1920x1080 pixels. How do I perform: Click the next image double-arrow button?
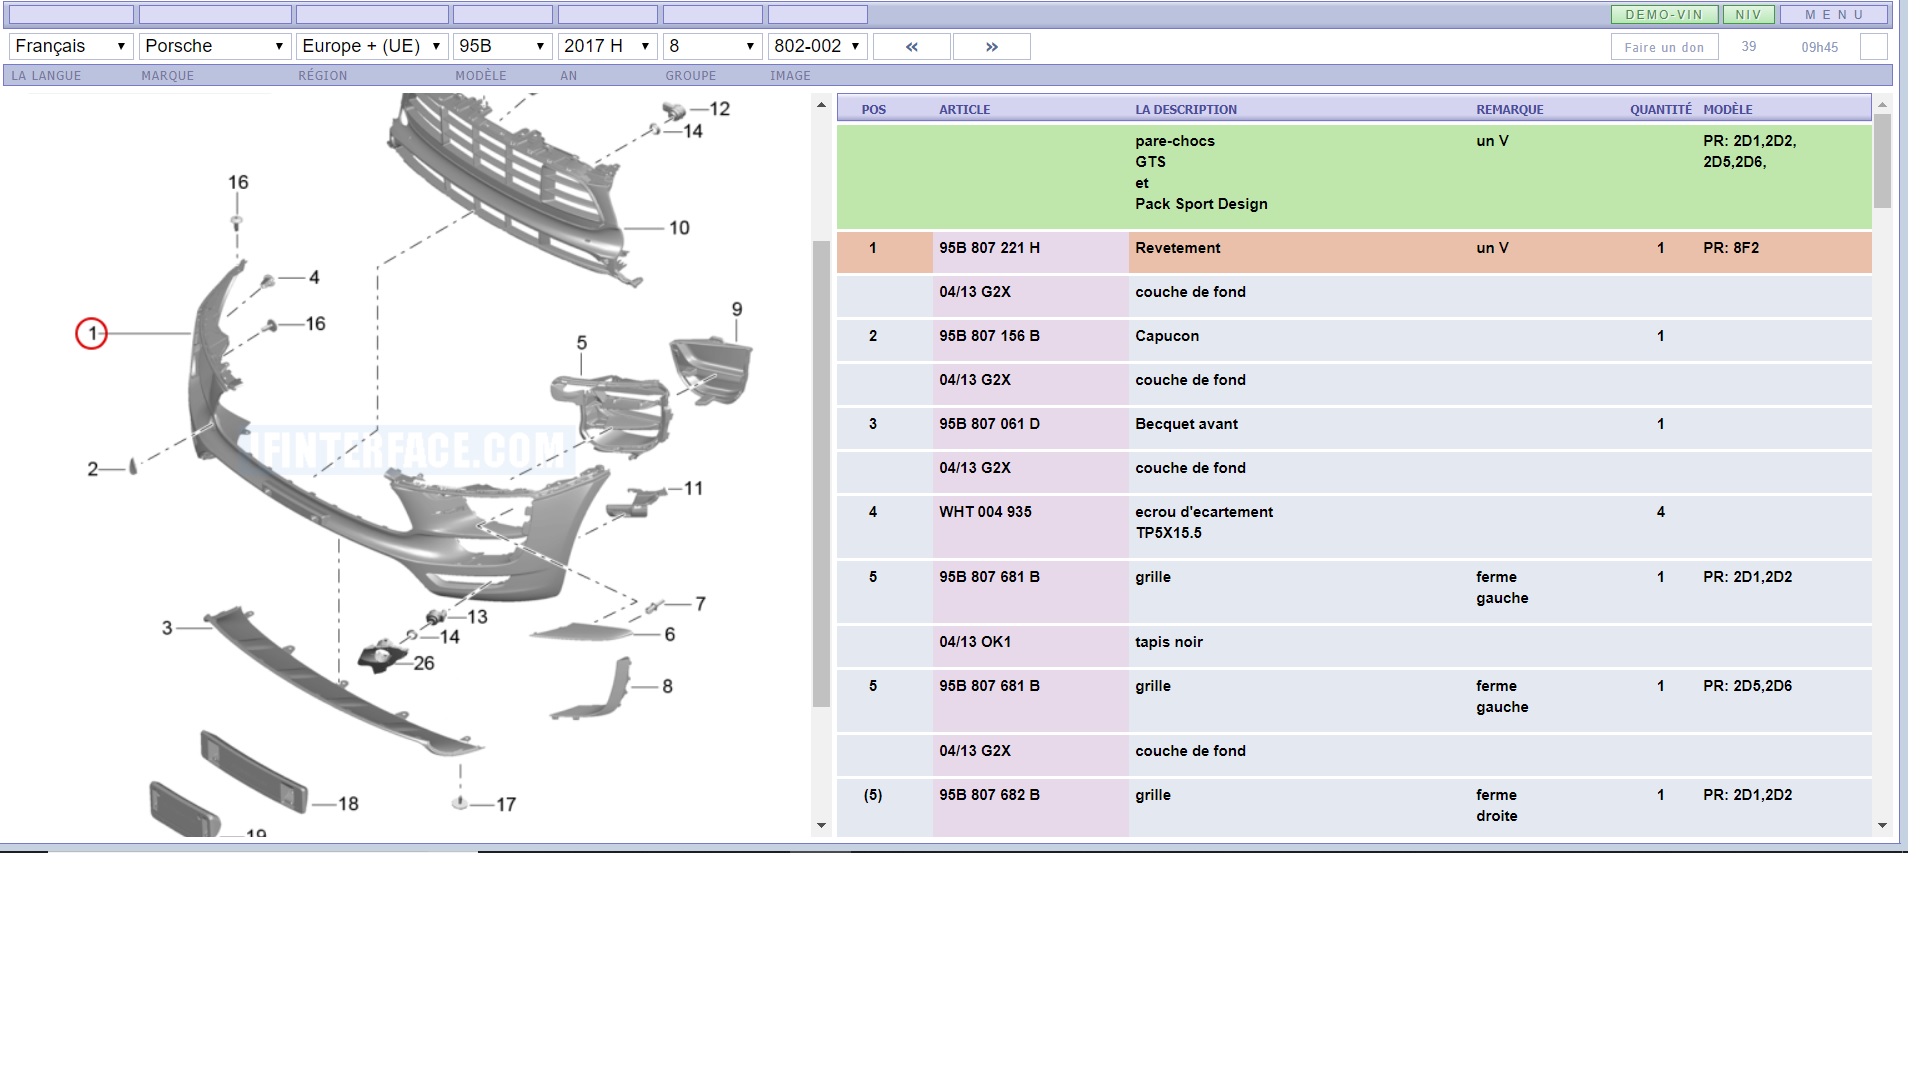(x=991, y=47)
